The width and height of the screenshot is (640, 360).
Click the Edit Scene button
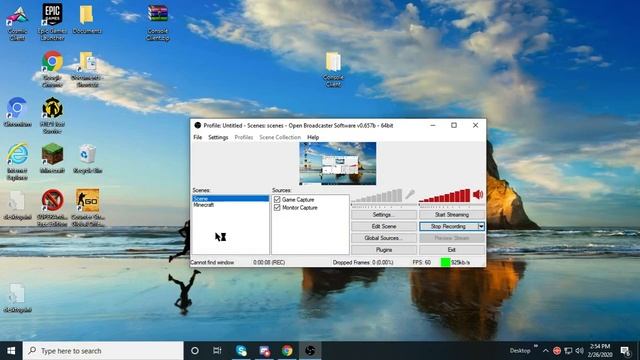[384, 226]
